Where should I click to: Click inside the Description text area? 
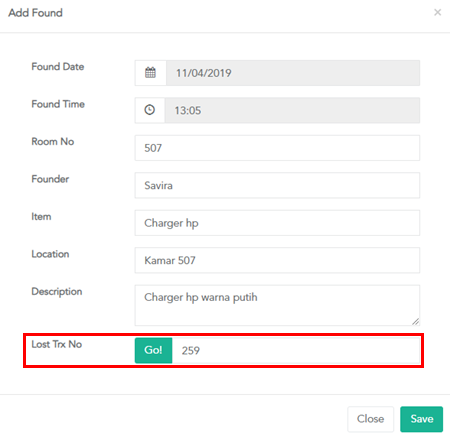coord(277,305)
